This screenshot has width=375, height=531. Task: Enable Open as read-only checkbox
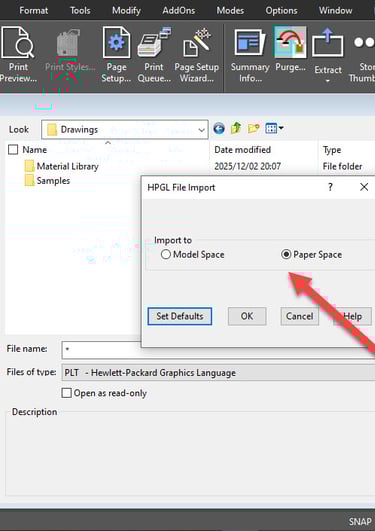(x=66, y=393)
